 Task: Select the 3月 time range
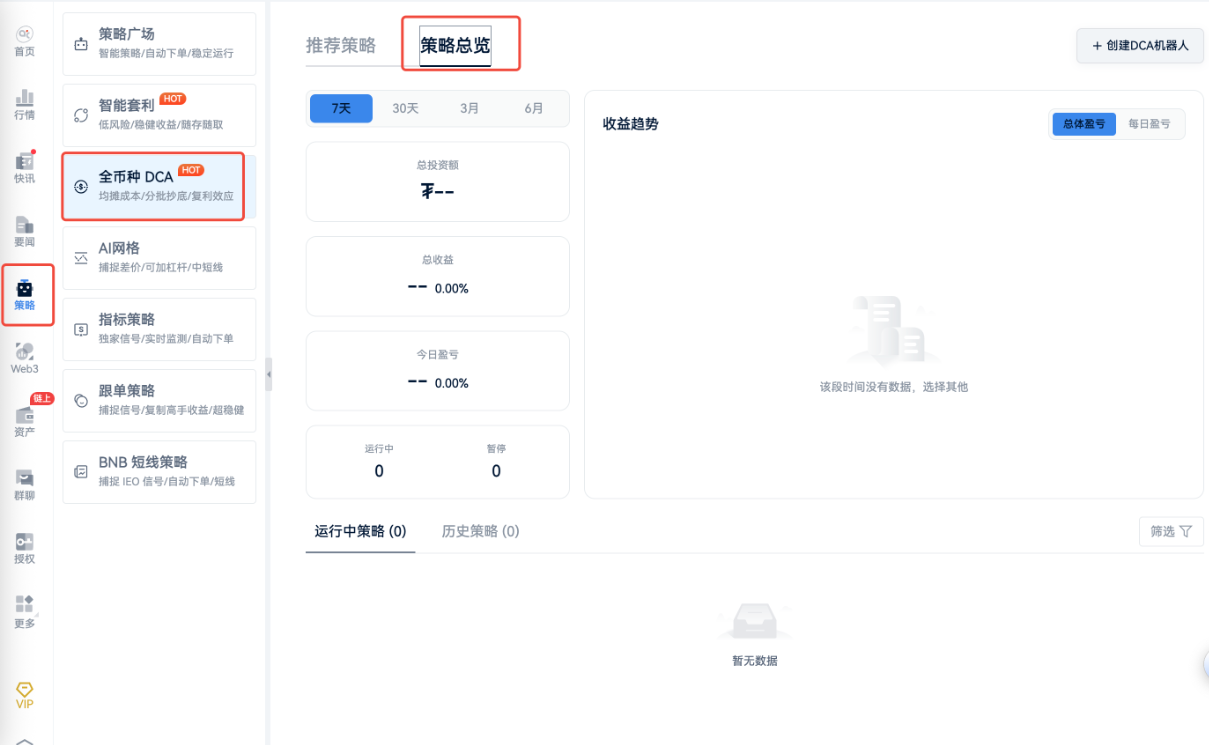pyautogui.click(x=469, y=108)
